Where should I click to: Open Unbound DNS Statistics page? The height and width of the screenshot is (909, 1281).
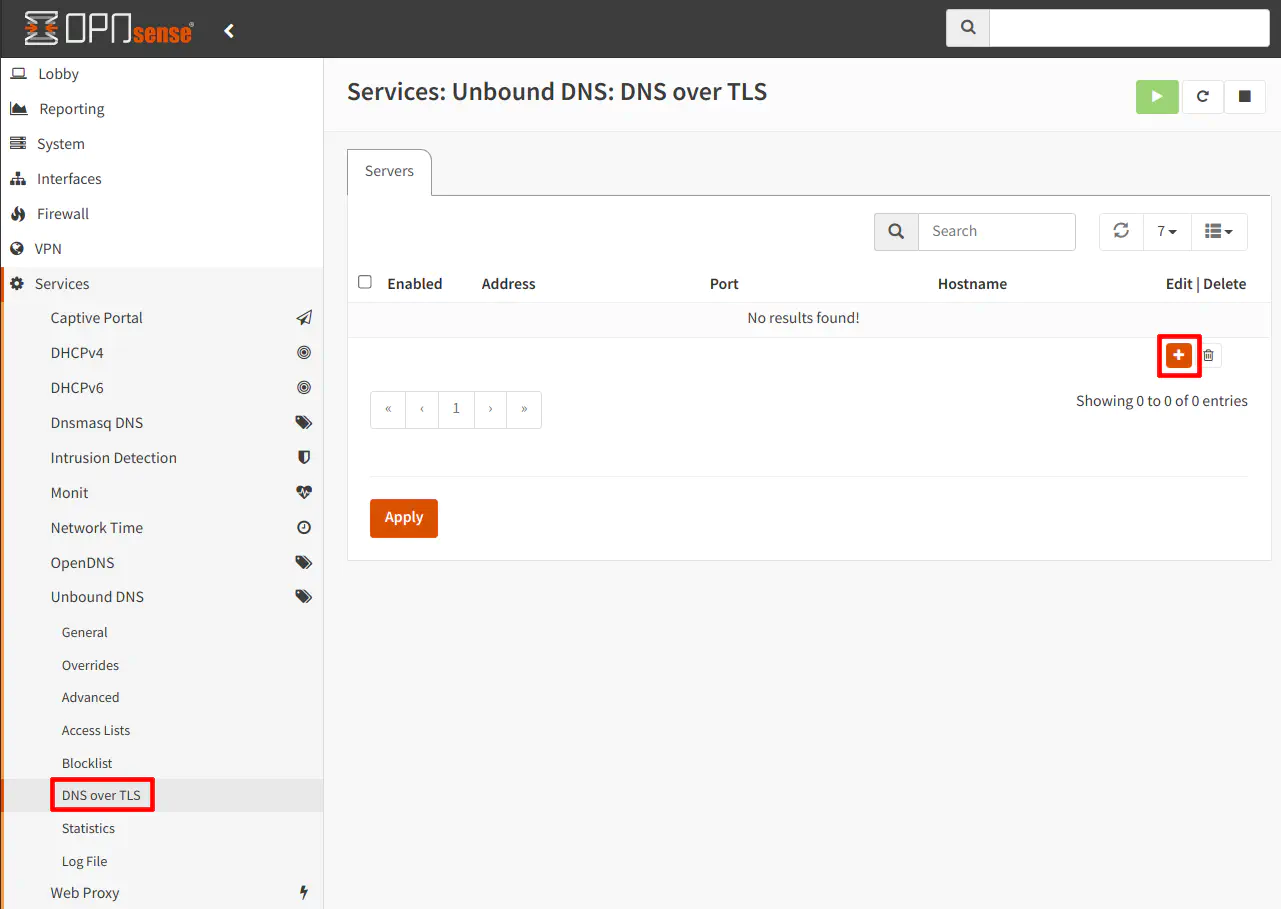pyautogui.click(x=88, y=829)
